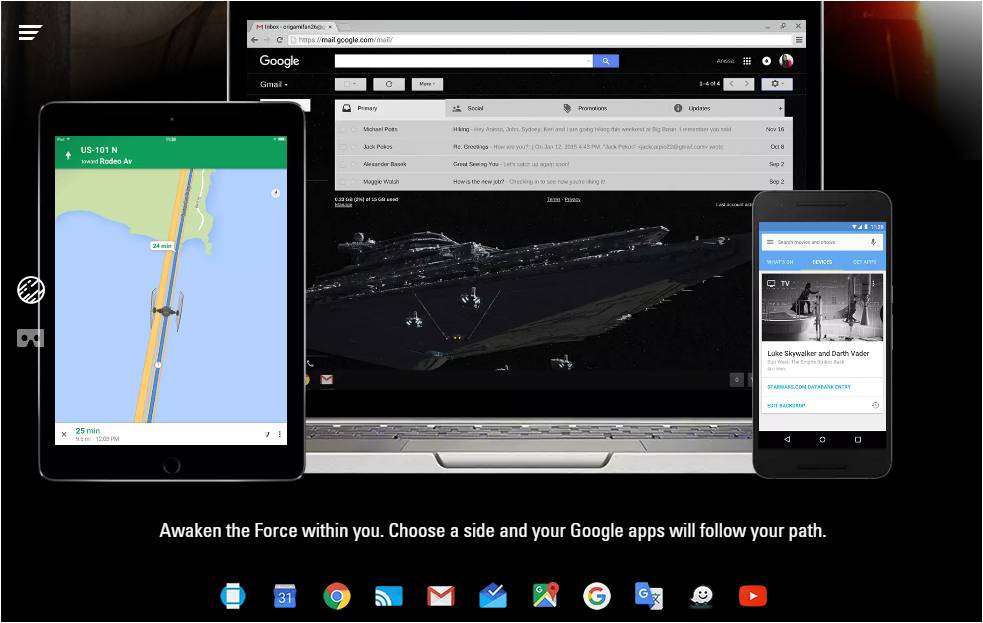Click the Gmail icon in laptop bottom bar
983x623 pixels.
[x=327, y=379]
